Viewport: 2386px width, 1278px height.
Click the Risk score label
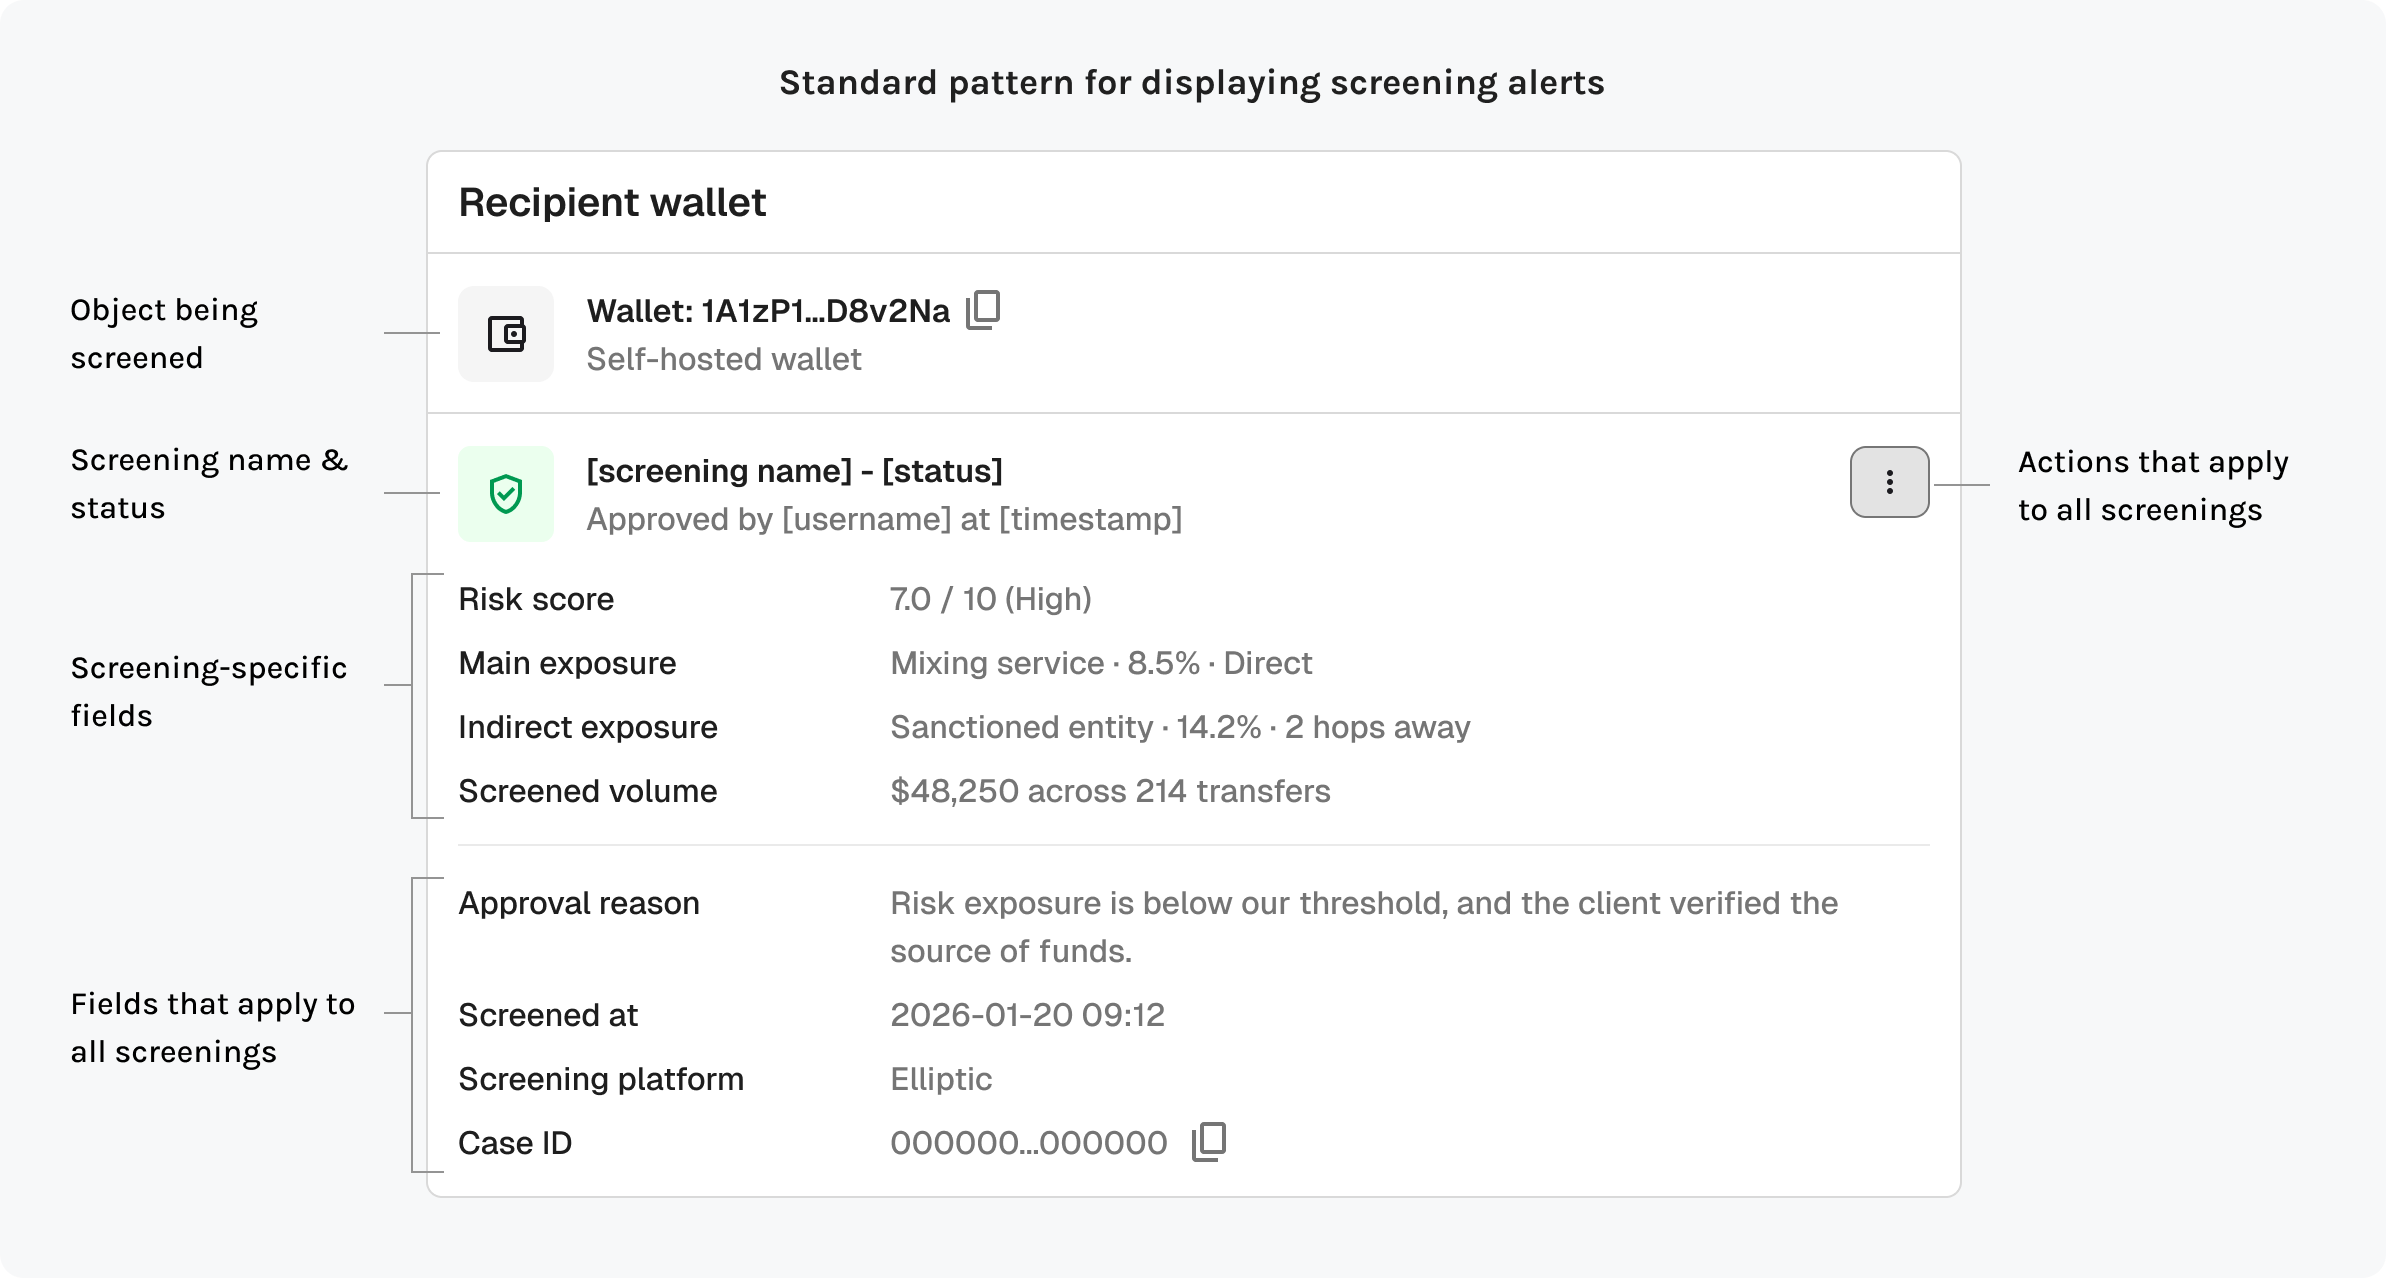(x=536, y=599)
